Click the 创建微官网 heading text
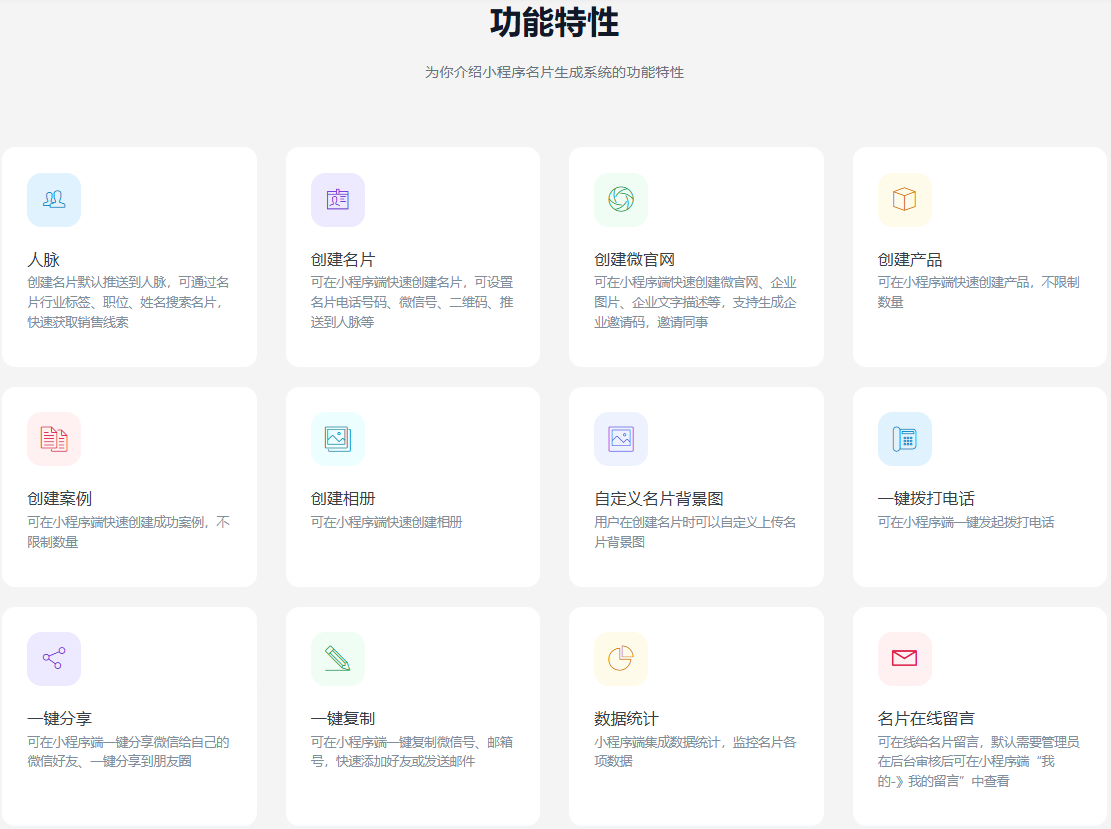Screen dimensions: 1111x829 (634, 260)
